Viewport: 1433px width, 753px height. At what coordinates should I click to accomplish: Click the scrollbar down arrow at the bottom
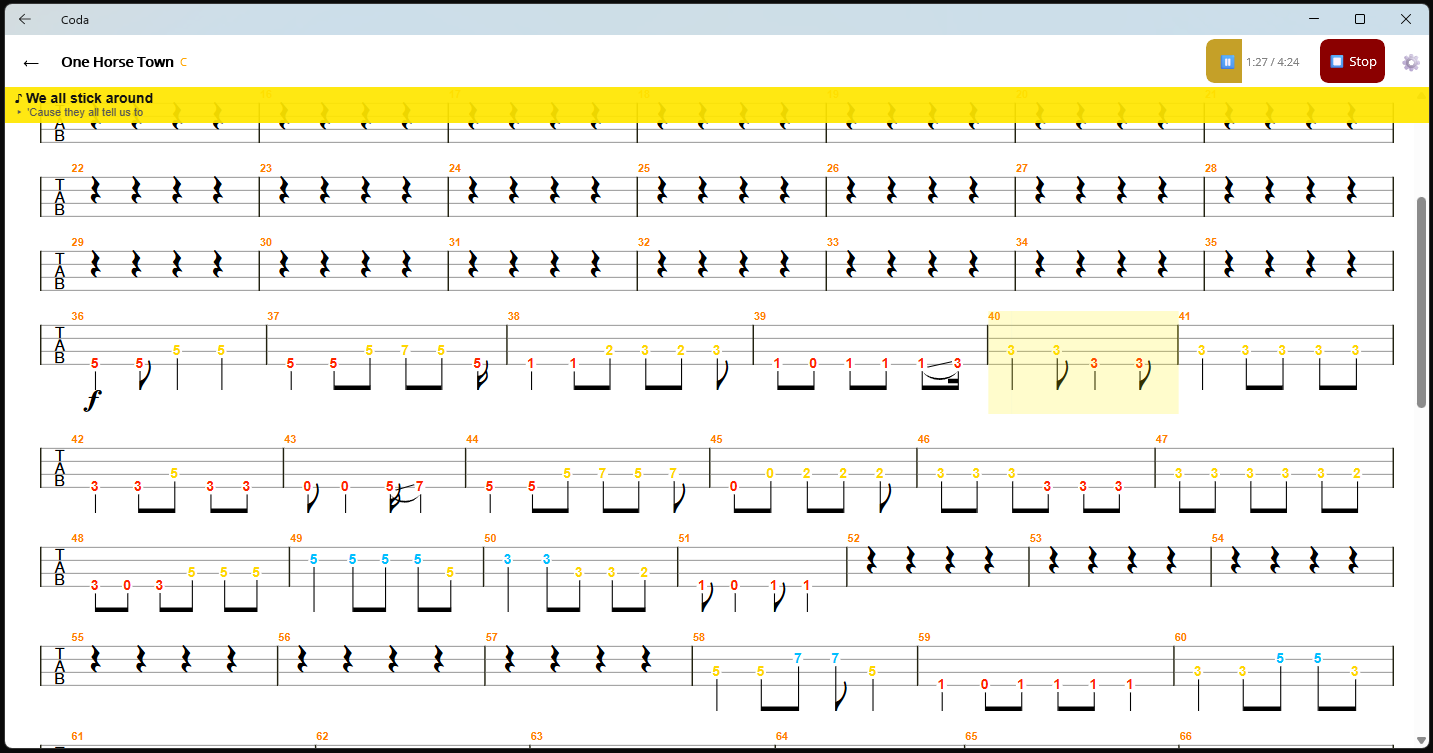pyautogui.click(x=1421, y=740)
